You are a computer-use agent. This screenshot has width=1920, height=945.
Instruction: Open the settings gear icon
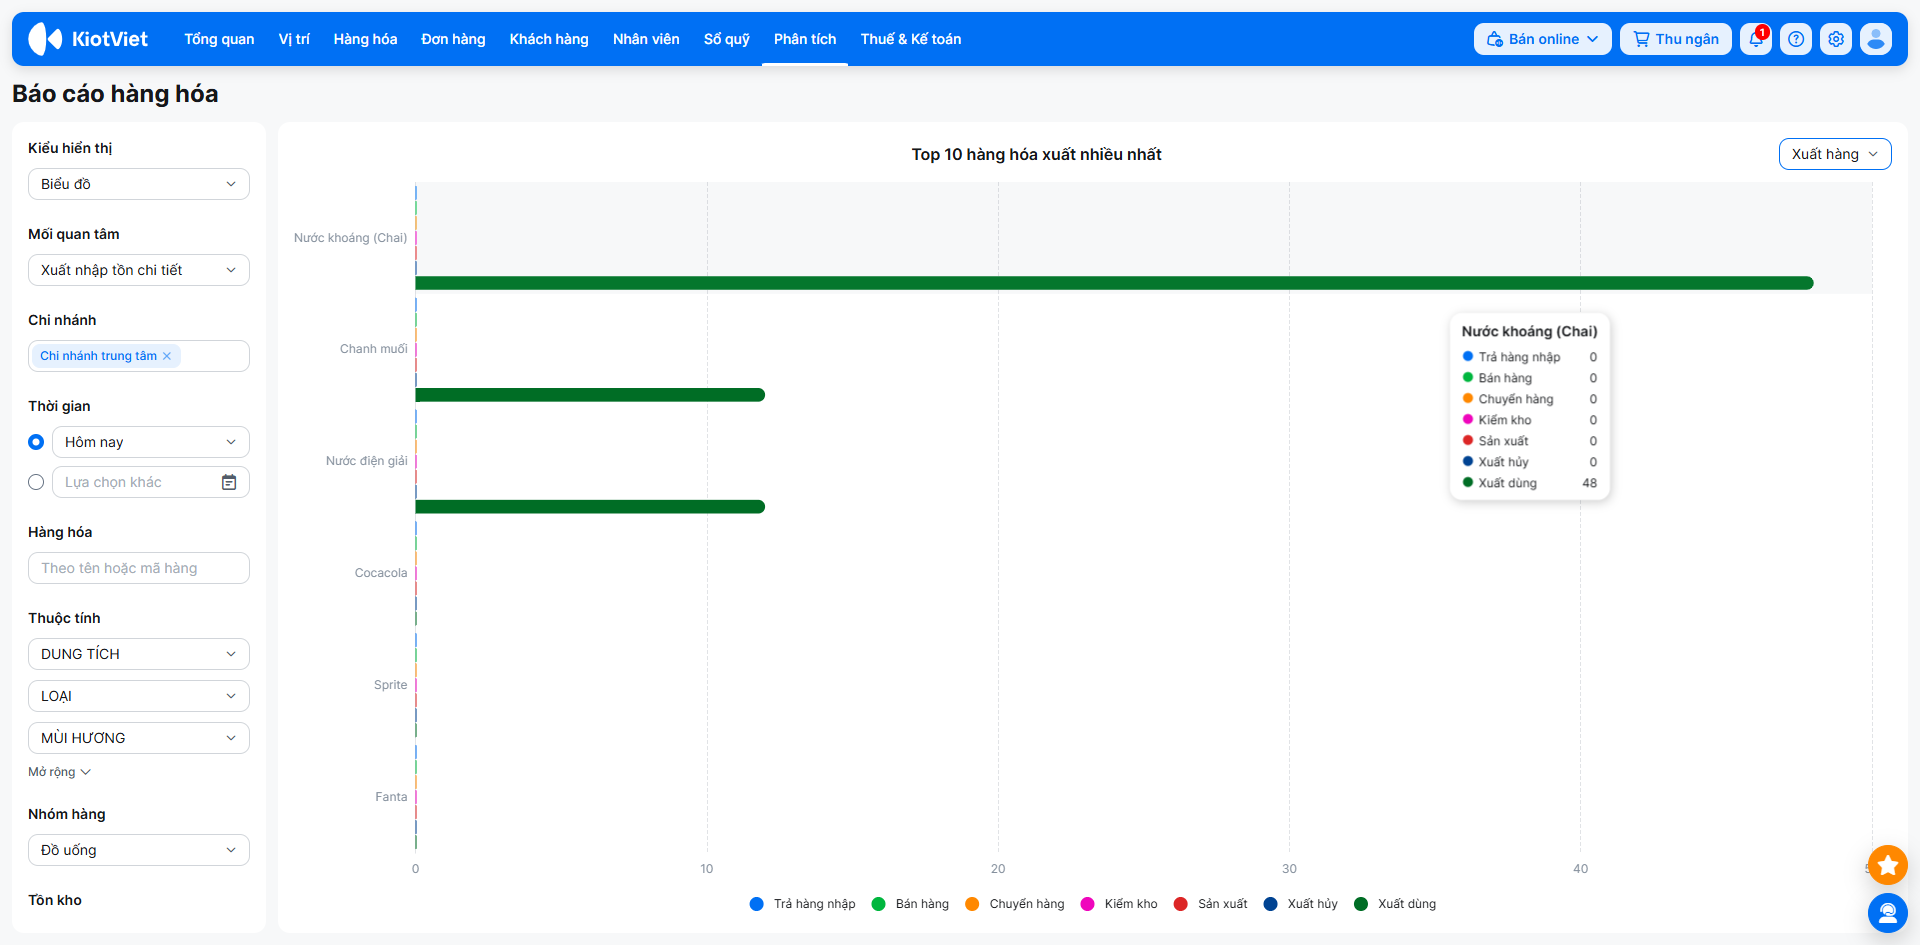pyautogui.click(x=1836, y=39)
